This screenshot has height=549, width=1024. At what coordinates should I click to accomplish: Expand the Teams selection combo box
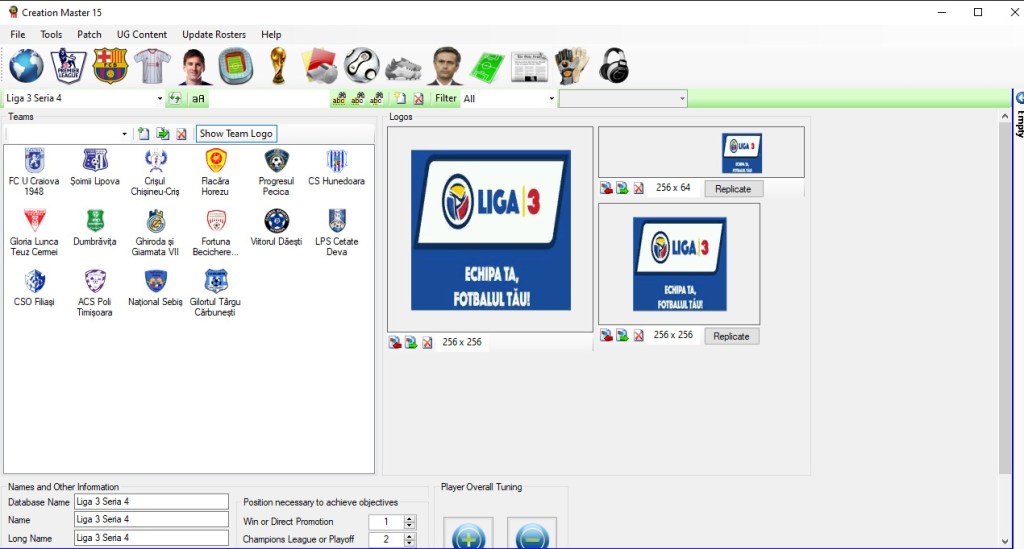[124, 134]
